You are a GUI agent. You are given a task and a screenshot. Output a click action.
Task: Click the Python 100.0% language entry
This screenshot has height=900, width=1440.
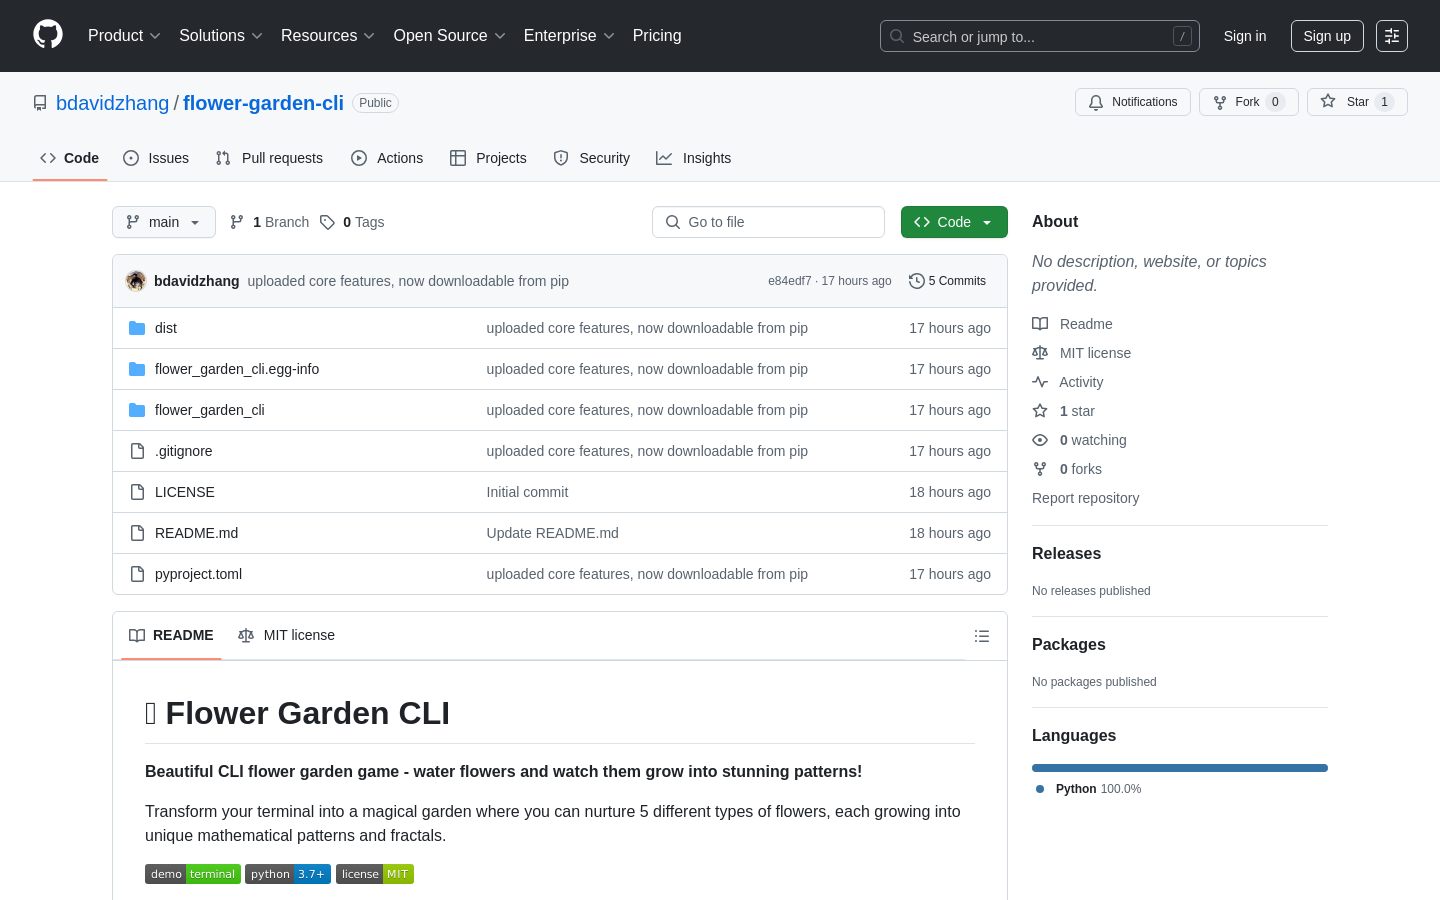tap(1089, 789)
